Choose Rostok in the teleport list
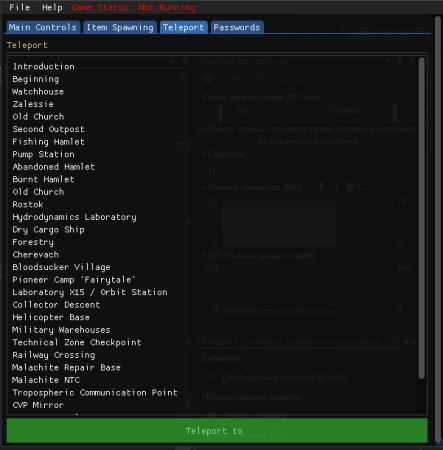Image resolution: width=443 pixels, height=450 pixels. click(x=28, y=204)
